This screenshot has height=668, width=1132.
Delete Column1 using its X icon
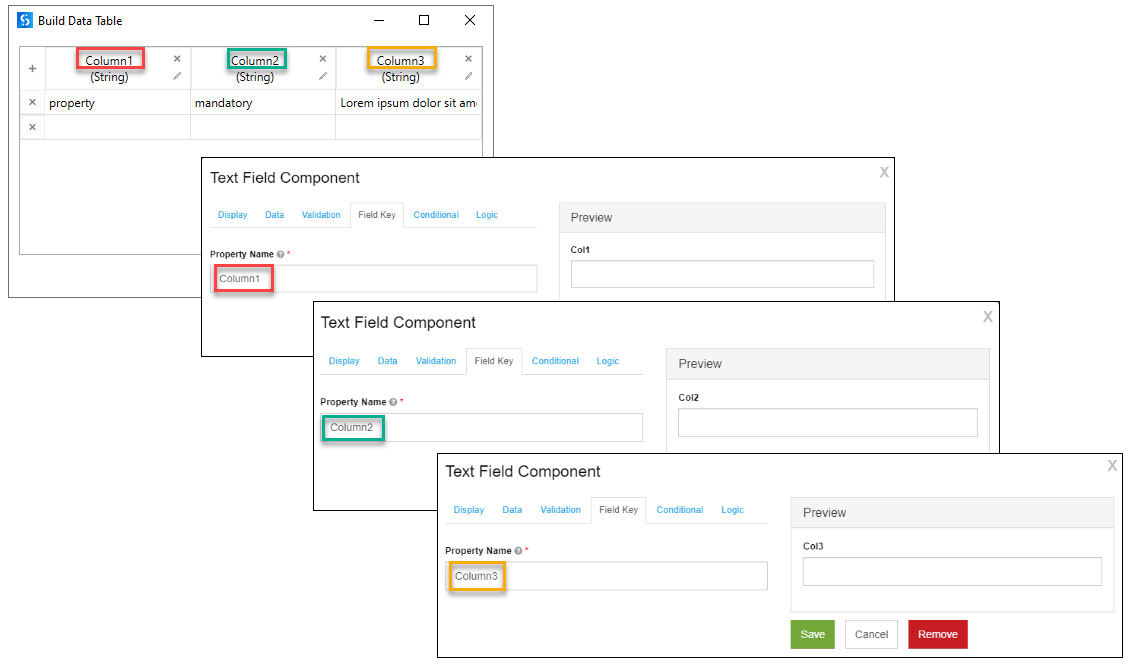pos(177,59)
